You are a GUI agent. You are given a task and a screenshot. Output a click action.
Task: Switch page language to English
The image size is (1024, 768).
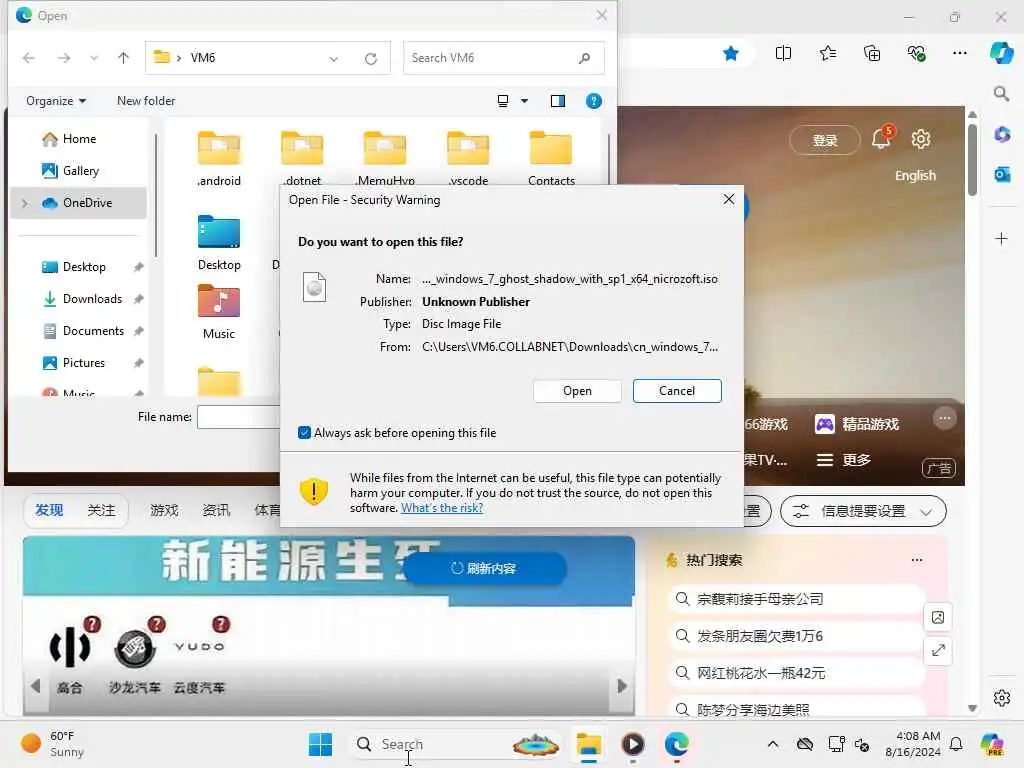(x=915, y=176)
